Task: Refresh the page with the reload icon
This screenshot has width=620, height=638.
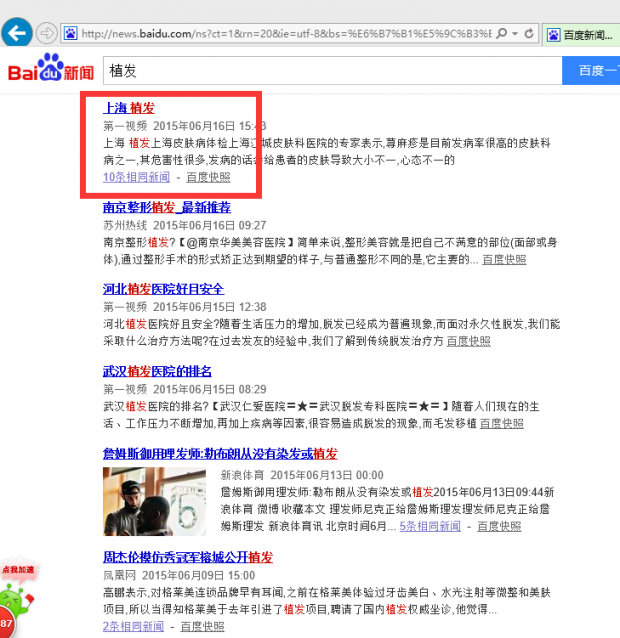Action: click(x=529, y=33)
